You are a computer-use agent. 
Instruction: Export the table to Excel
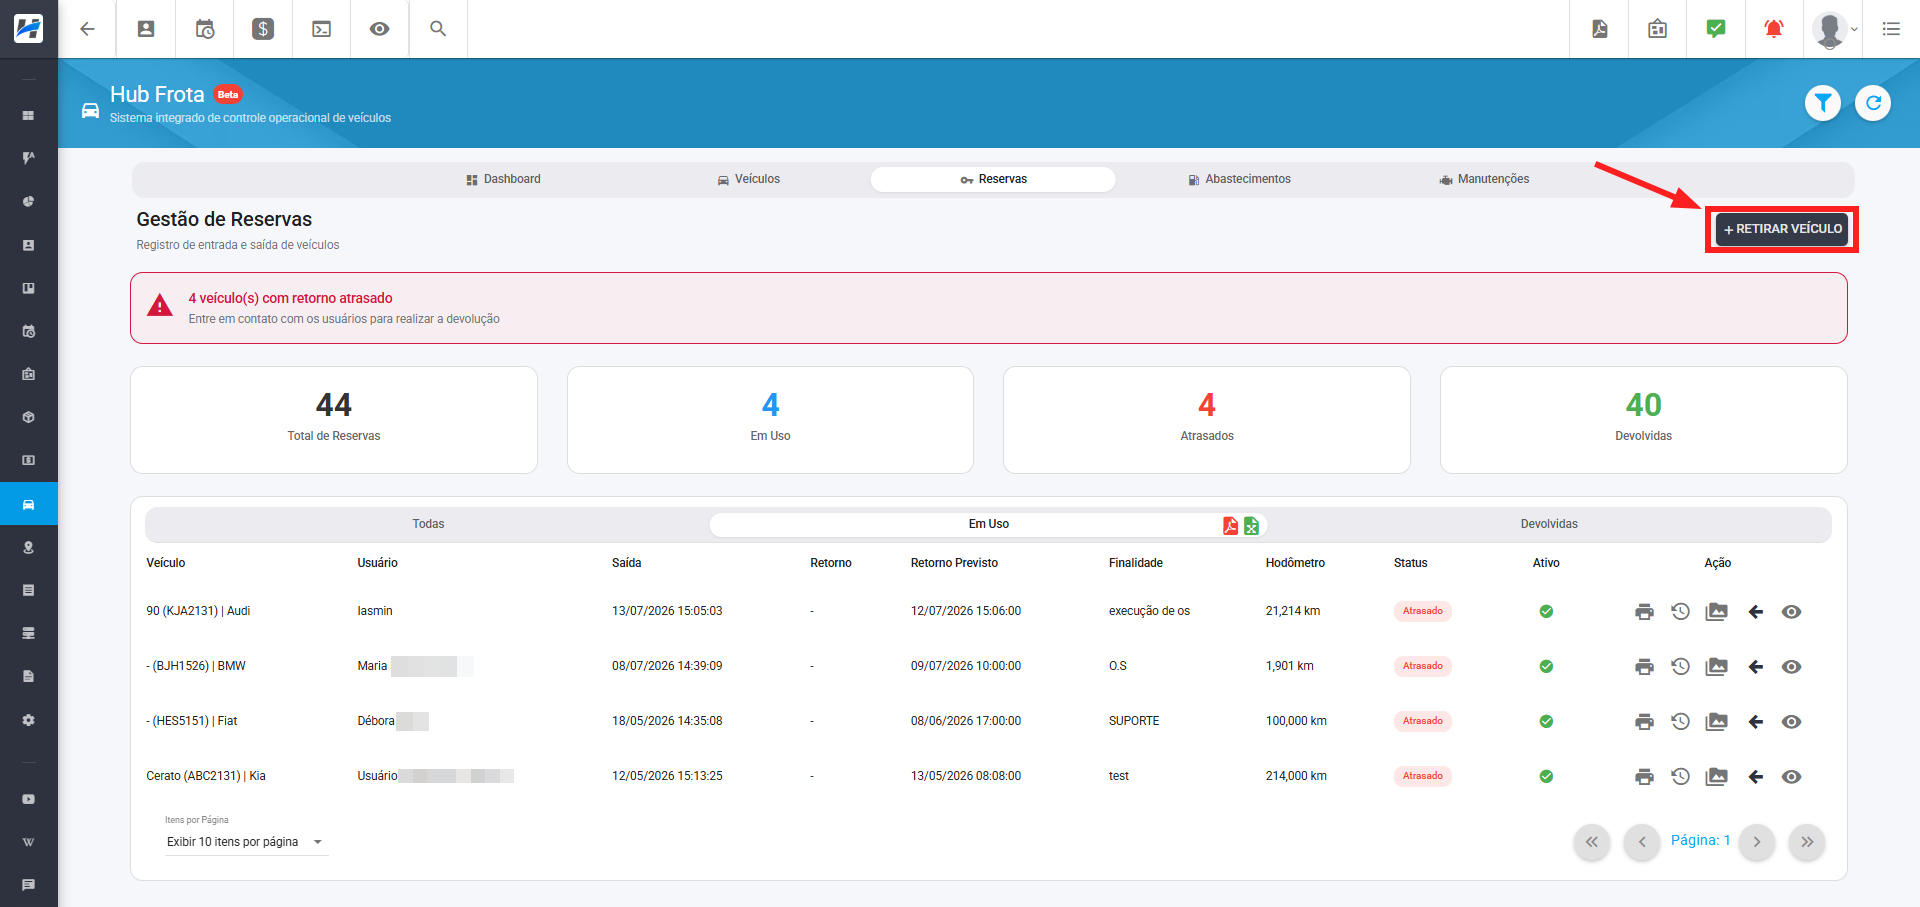(1251, 526)
